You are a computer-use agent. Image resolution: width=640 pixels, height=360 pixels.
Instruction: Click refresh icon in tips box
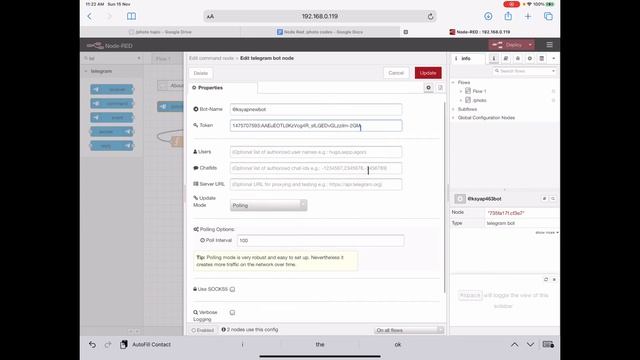[546, 280]
